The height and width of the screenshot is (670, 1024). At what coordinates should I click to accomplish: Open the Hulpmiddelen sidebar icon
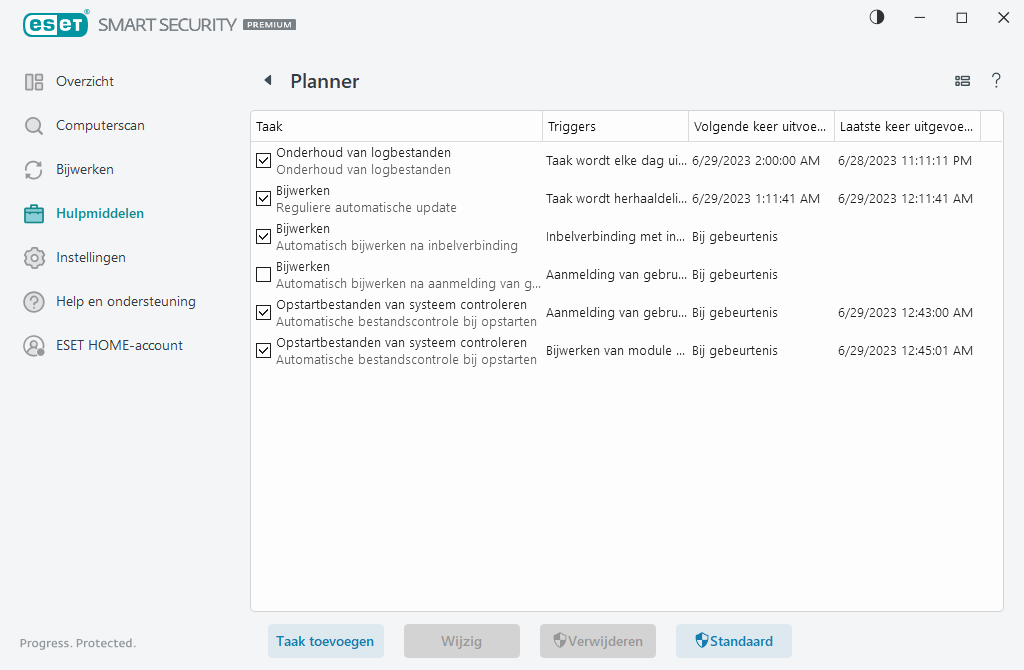33,213
